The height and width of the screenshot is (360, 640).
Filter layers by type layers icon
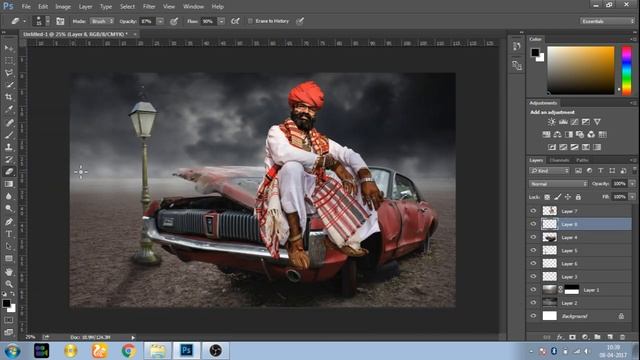[x=600, y=171]
